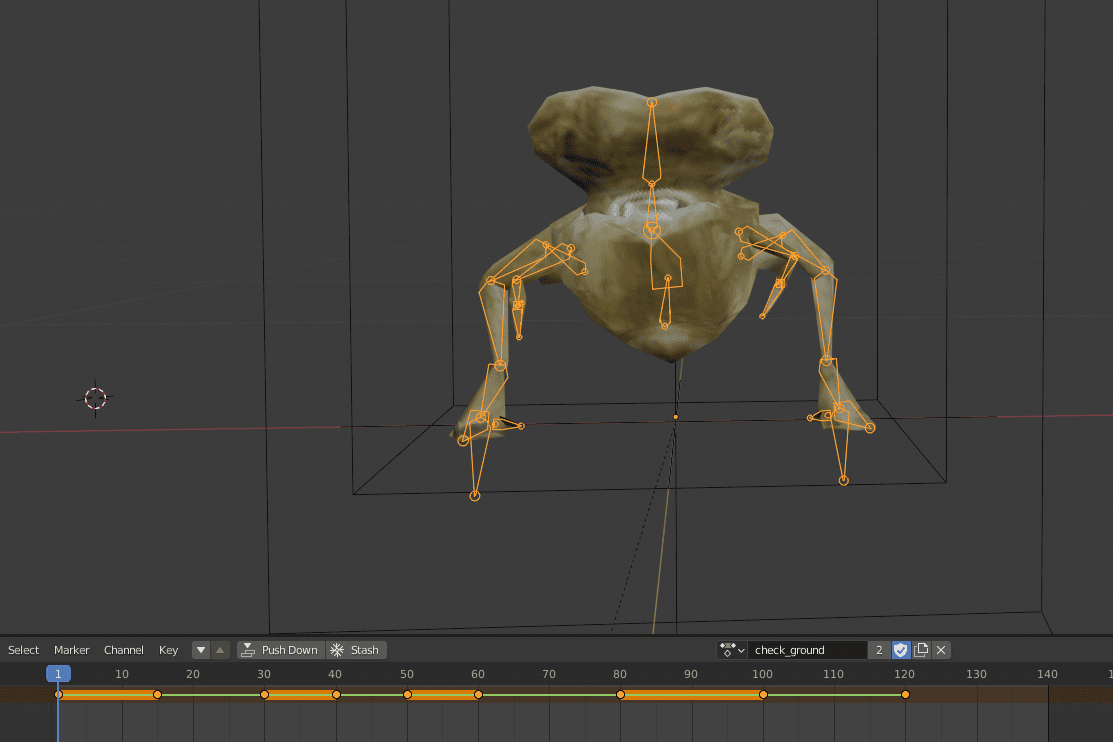The width and height of the screenshot is (1113, 742).
Task: Open the Select menu in action editor
Action: click(x=24, y=650)
